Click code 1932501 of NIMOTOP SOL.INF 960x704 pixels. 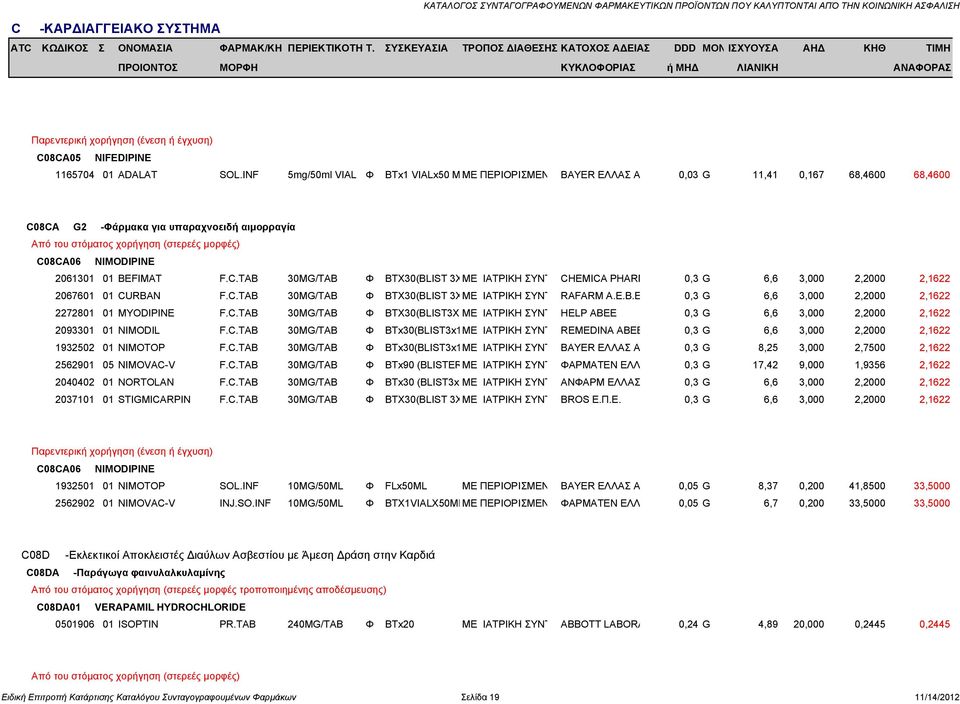(75, 485)
